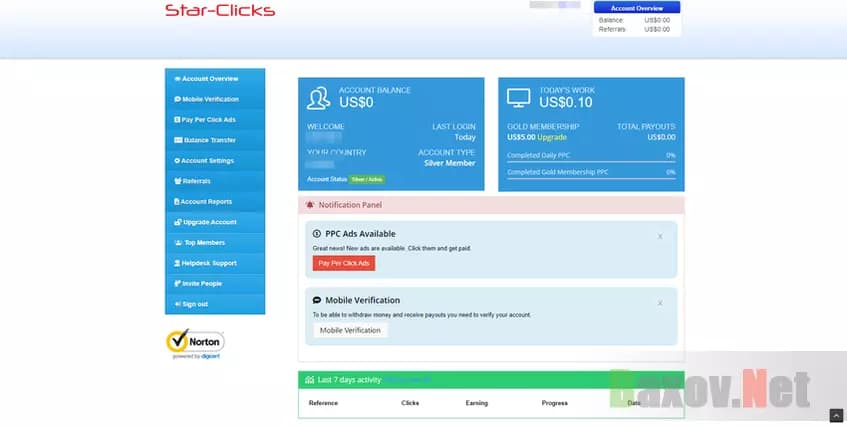This screenshot has height=427, width=847.
Task: Click the Norton secured badge
Action: point(195,344)
